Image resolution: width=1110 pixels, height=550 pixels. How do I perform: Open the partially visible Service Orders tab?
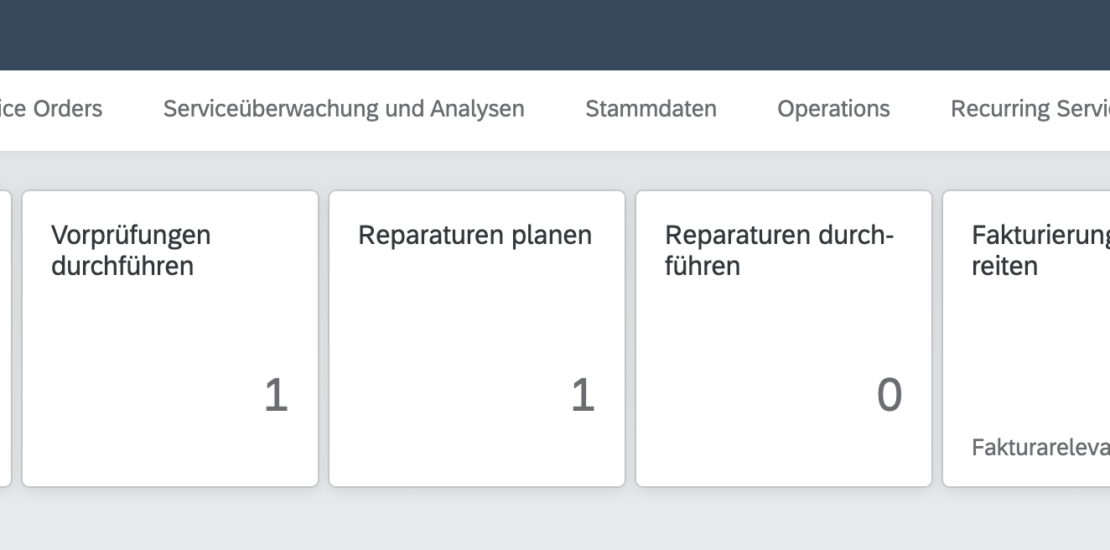[50, 109]
